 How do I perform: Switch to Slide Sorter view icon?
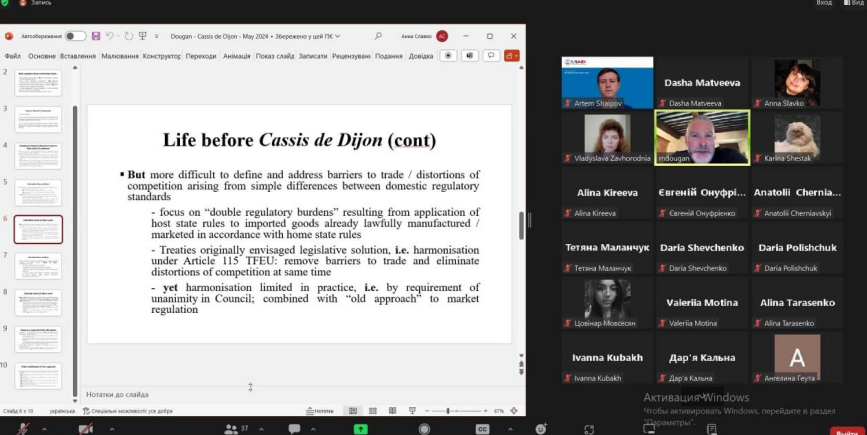pos(373,411)
